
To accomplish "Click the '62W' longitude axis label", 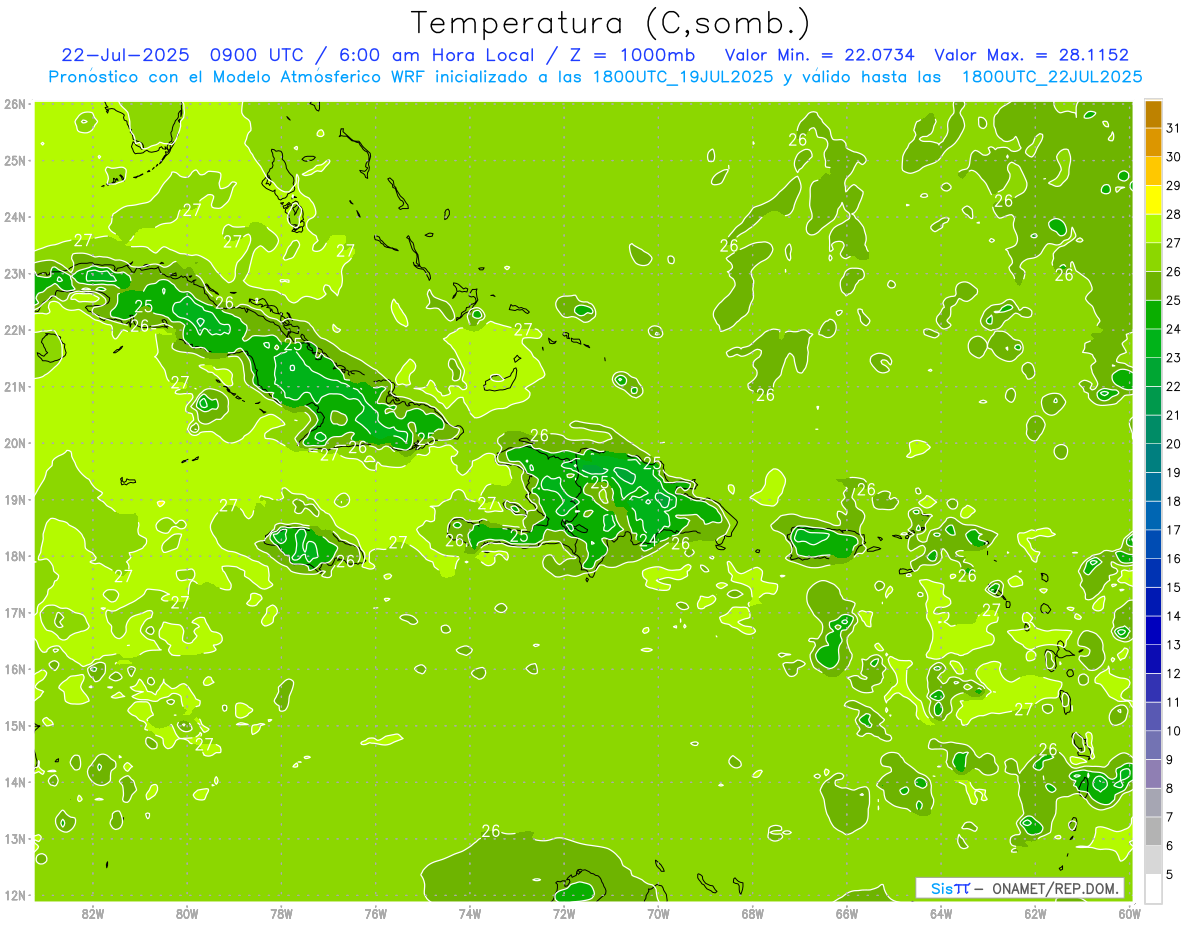I will click(x=1035, y=913).
